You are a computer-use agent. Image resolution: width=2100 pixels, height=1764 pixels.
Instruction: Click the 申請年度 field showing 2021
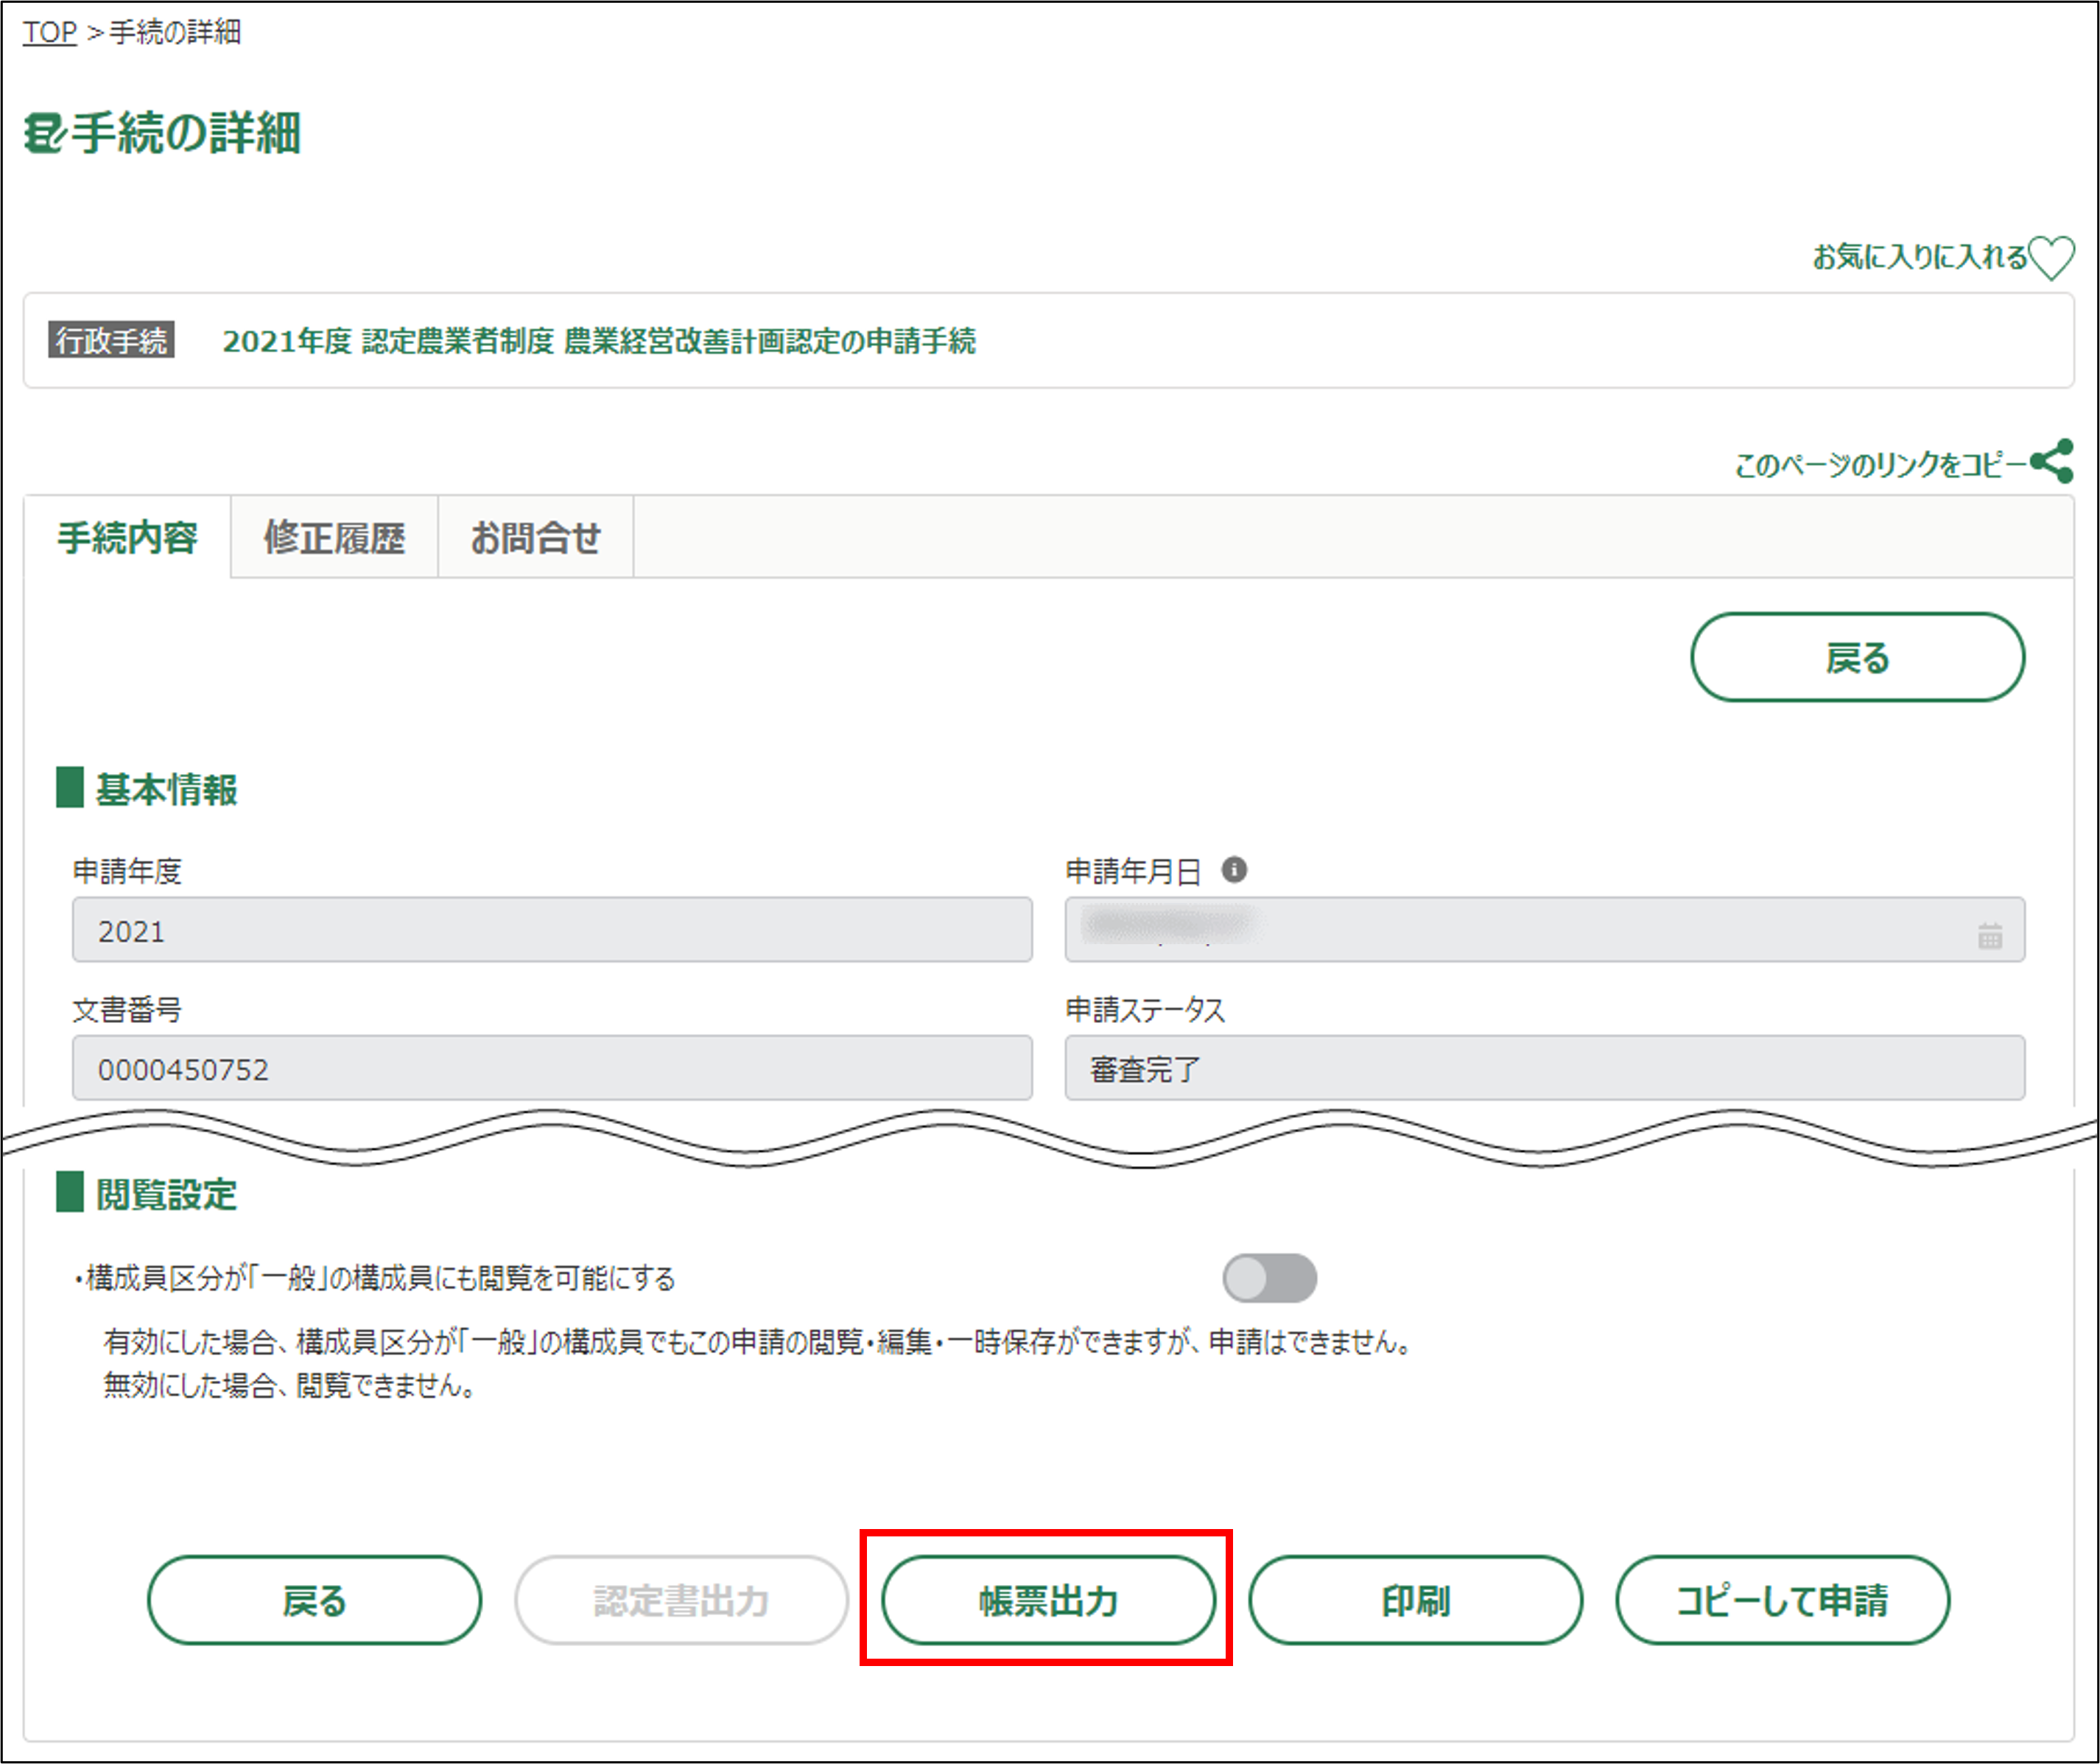(551, 930)
